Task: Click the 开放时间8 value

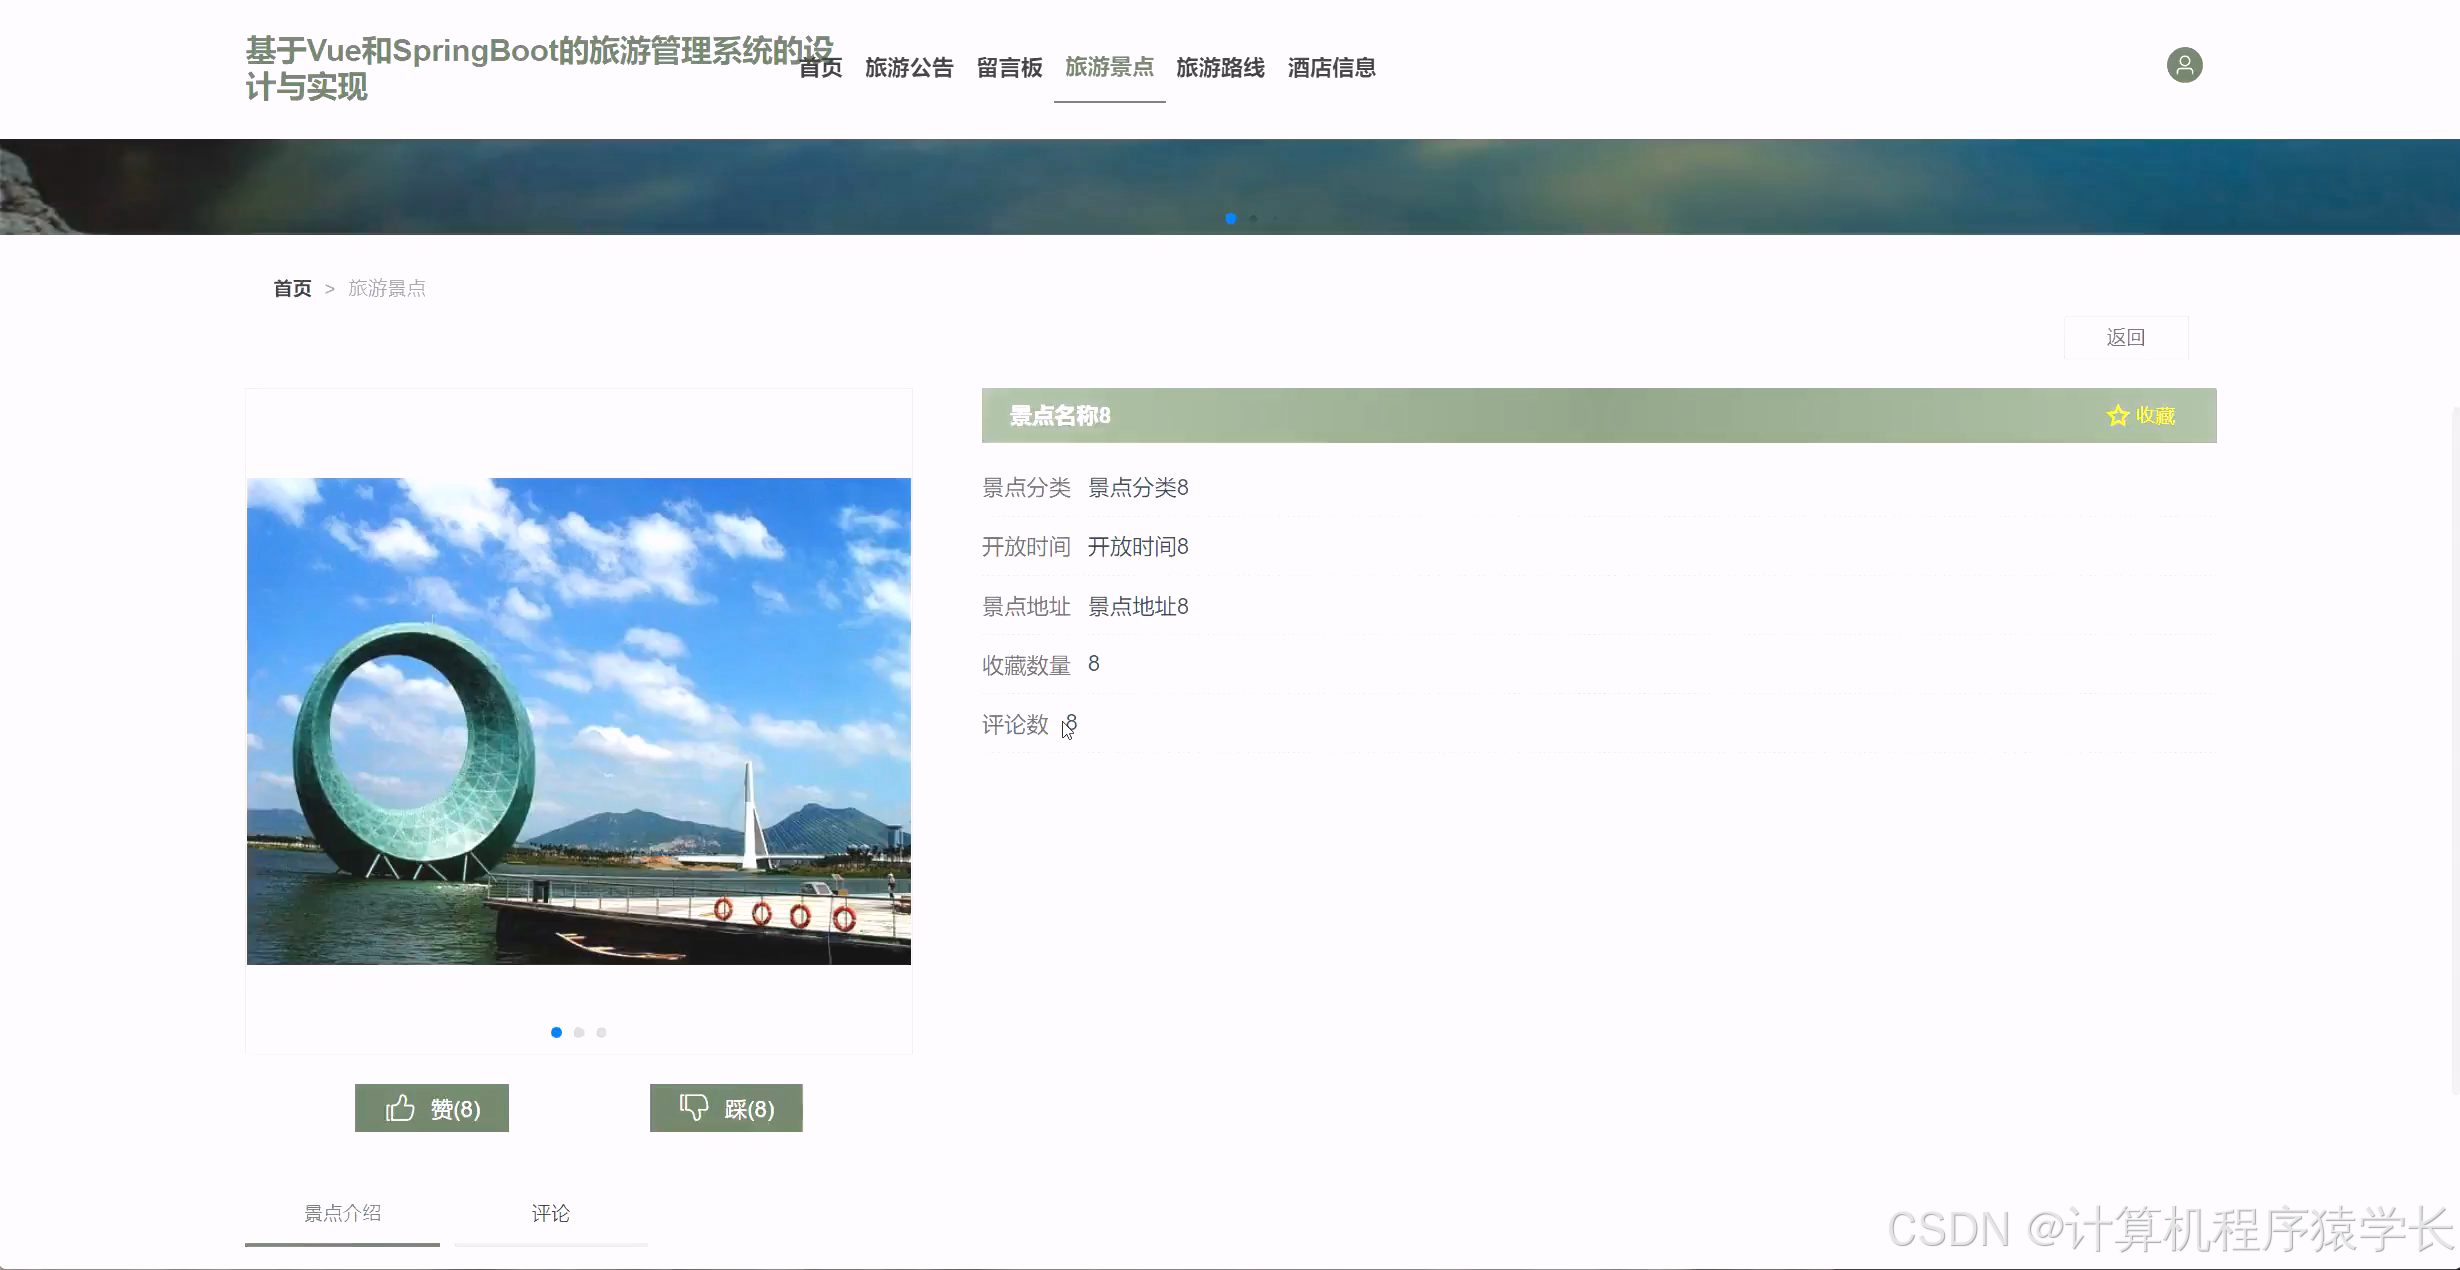Action: 1138,547
